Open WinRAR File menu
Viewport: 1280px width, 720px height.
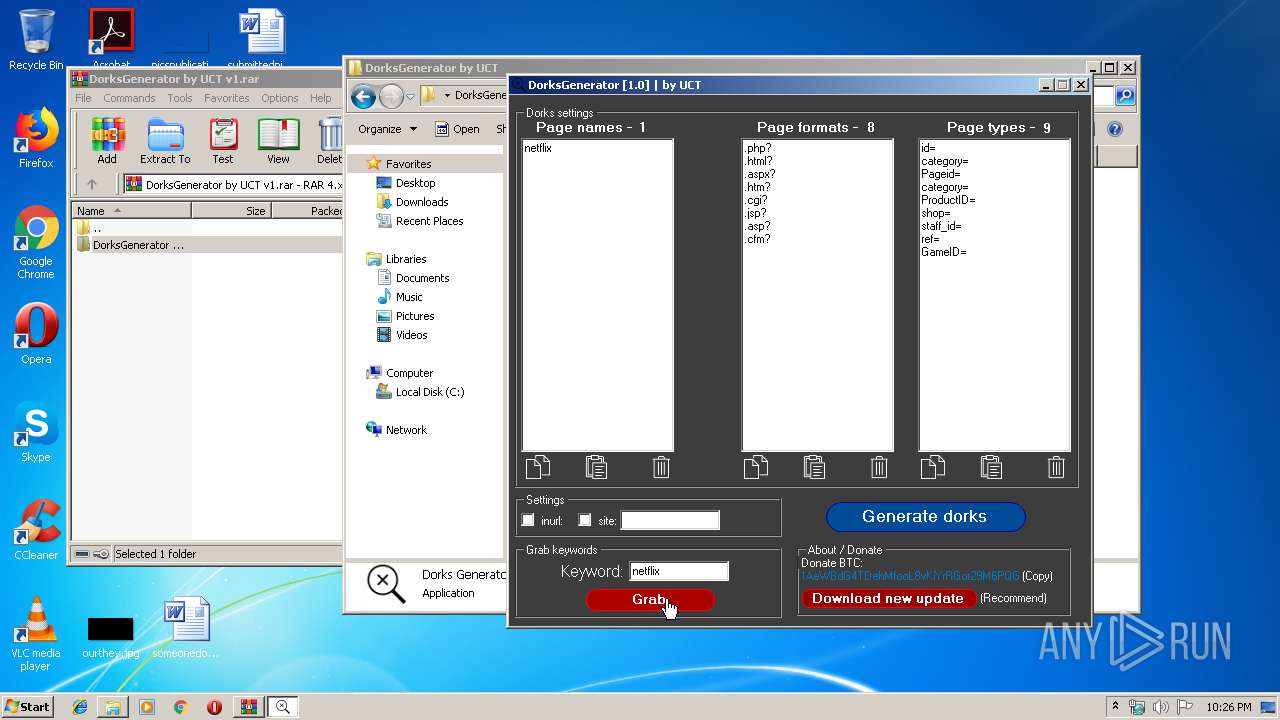[x=83, y=98]
